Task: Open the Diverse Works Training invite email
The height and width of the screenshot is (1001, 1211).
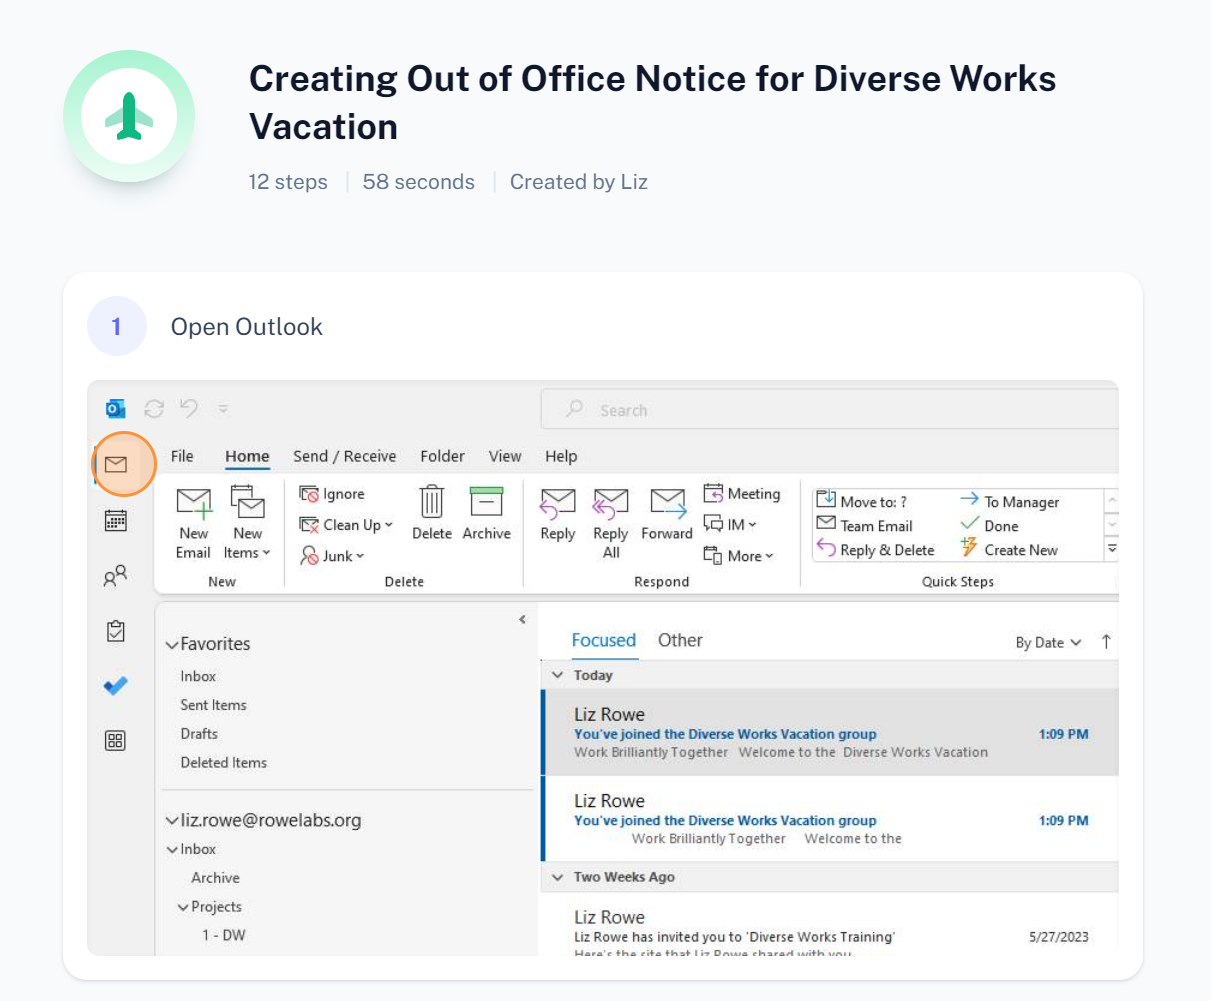Action: (830, 926)
